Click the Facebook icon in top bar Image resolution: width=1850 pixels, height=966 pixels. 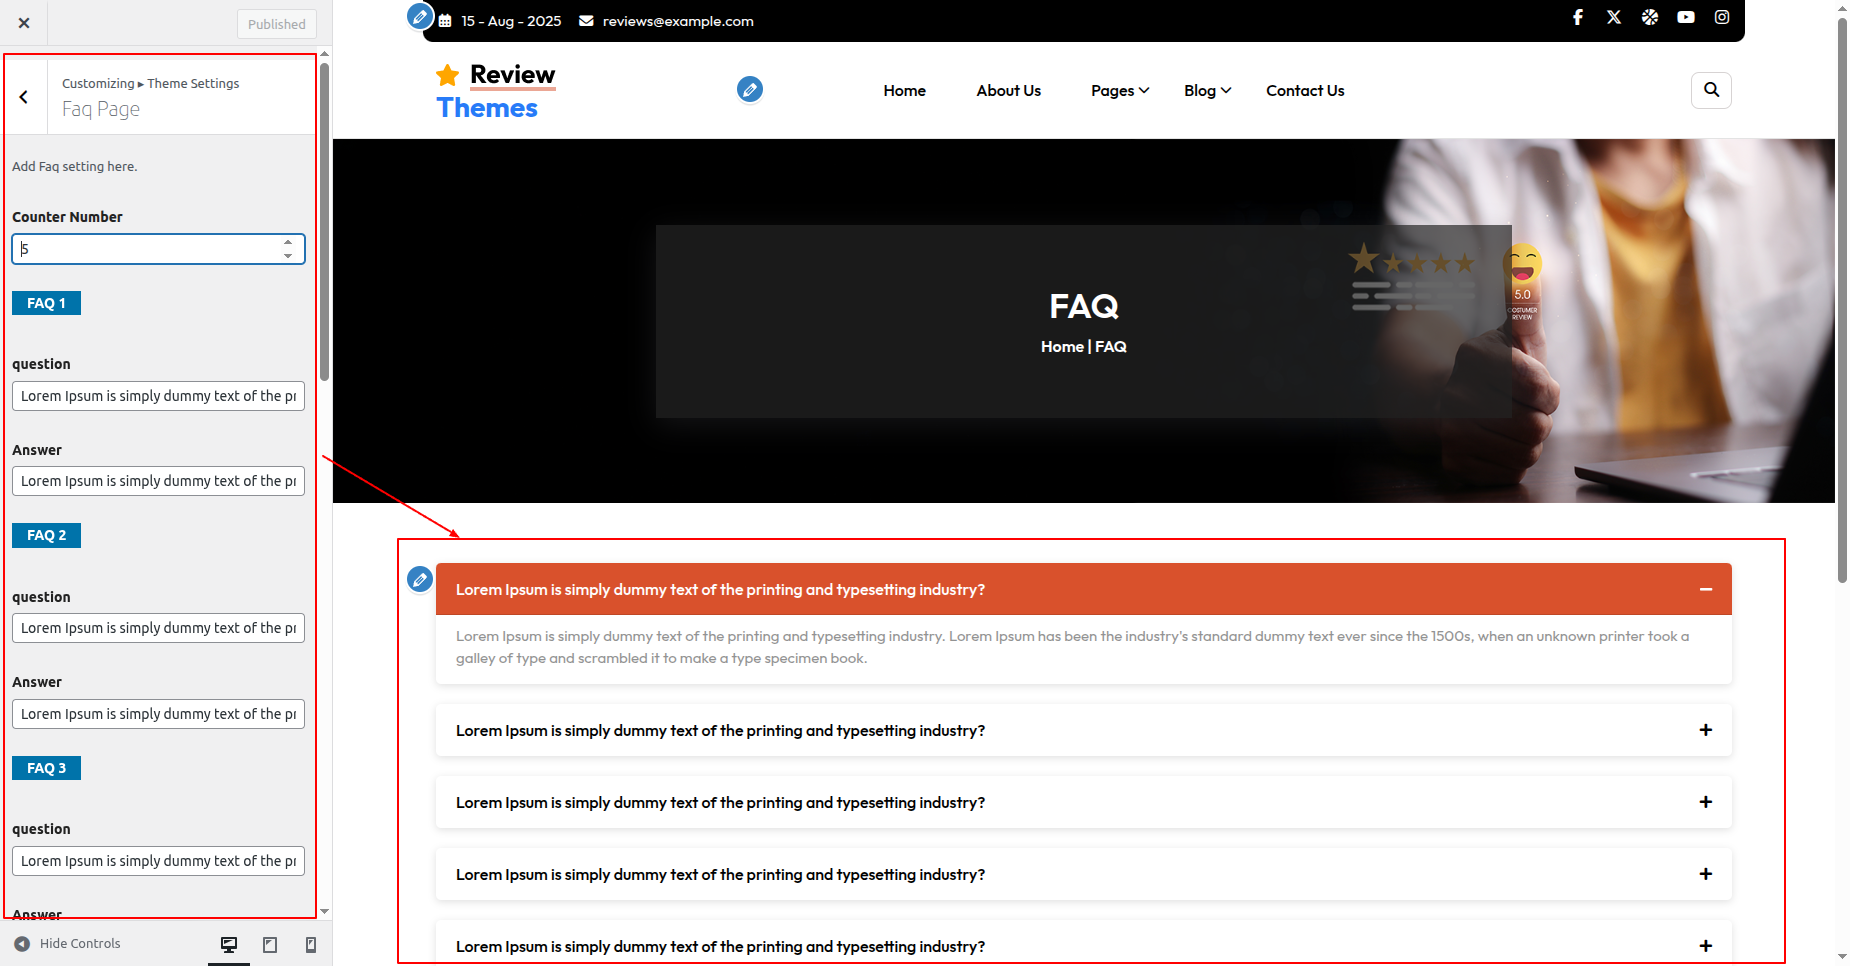(x=1578, y=17)
